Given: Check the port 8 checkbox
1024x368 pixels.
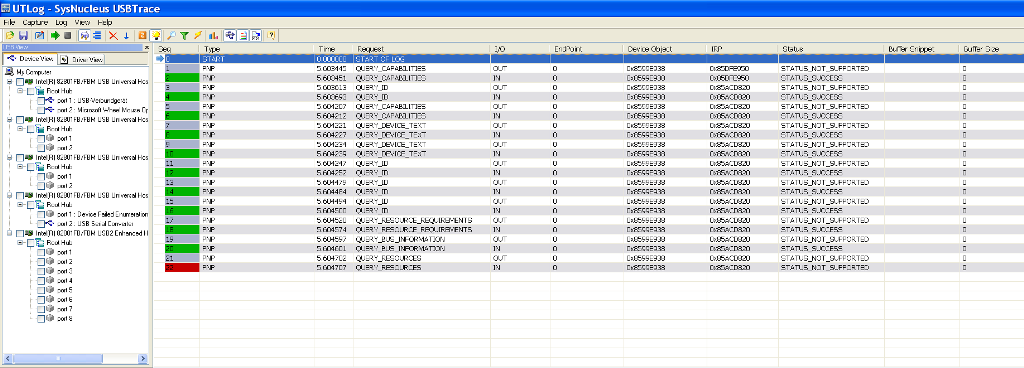Looking at the screenshot, I should pyautogui.click(x=40, y=318).
